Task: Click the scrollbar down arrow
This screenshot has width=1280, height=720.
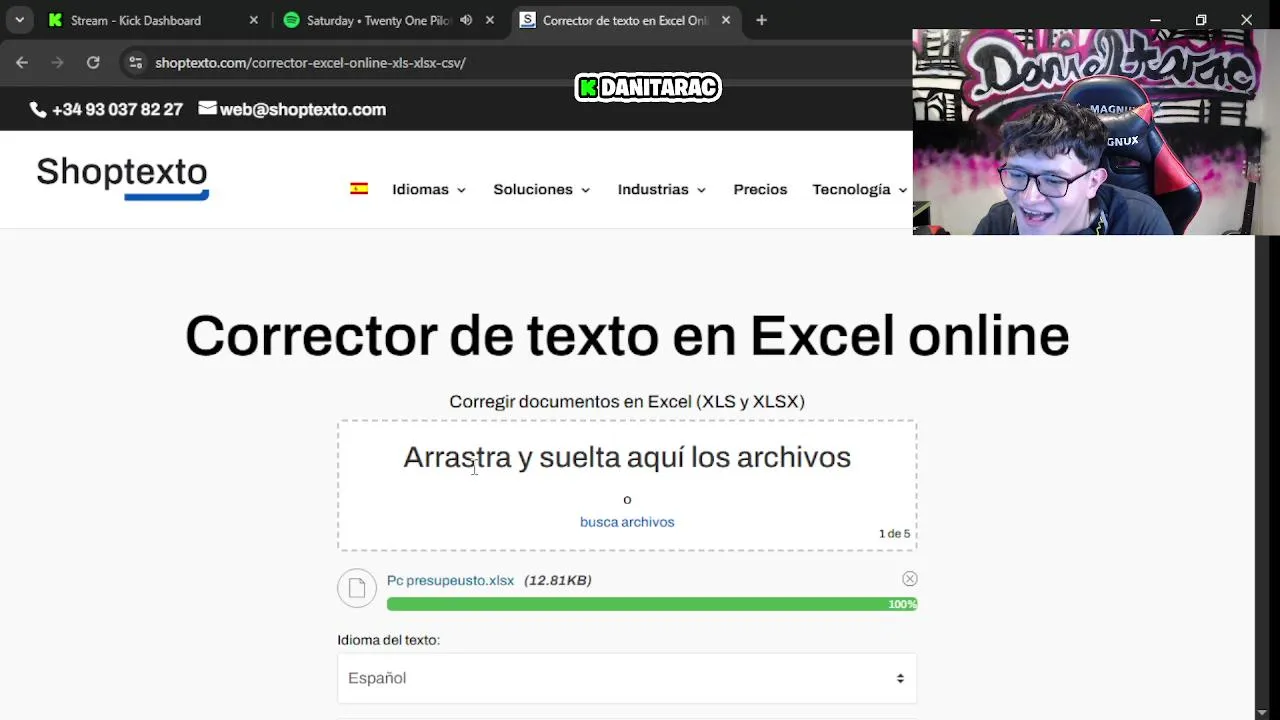Action: pos(1263,711)
